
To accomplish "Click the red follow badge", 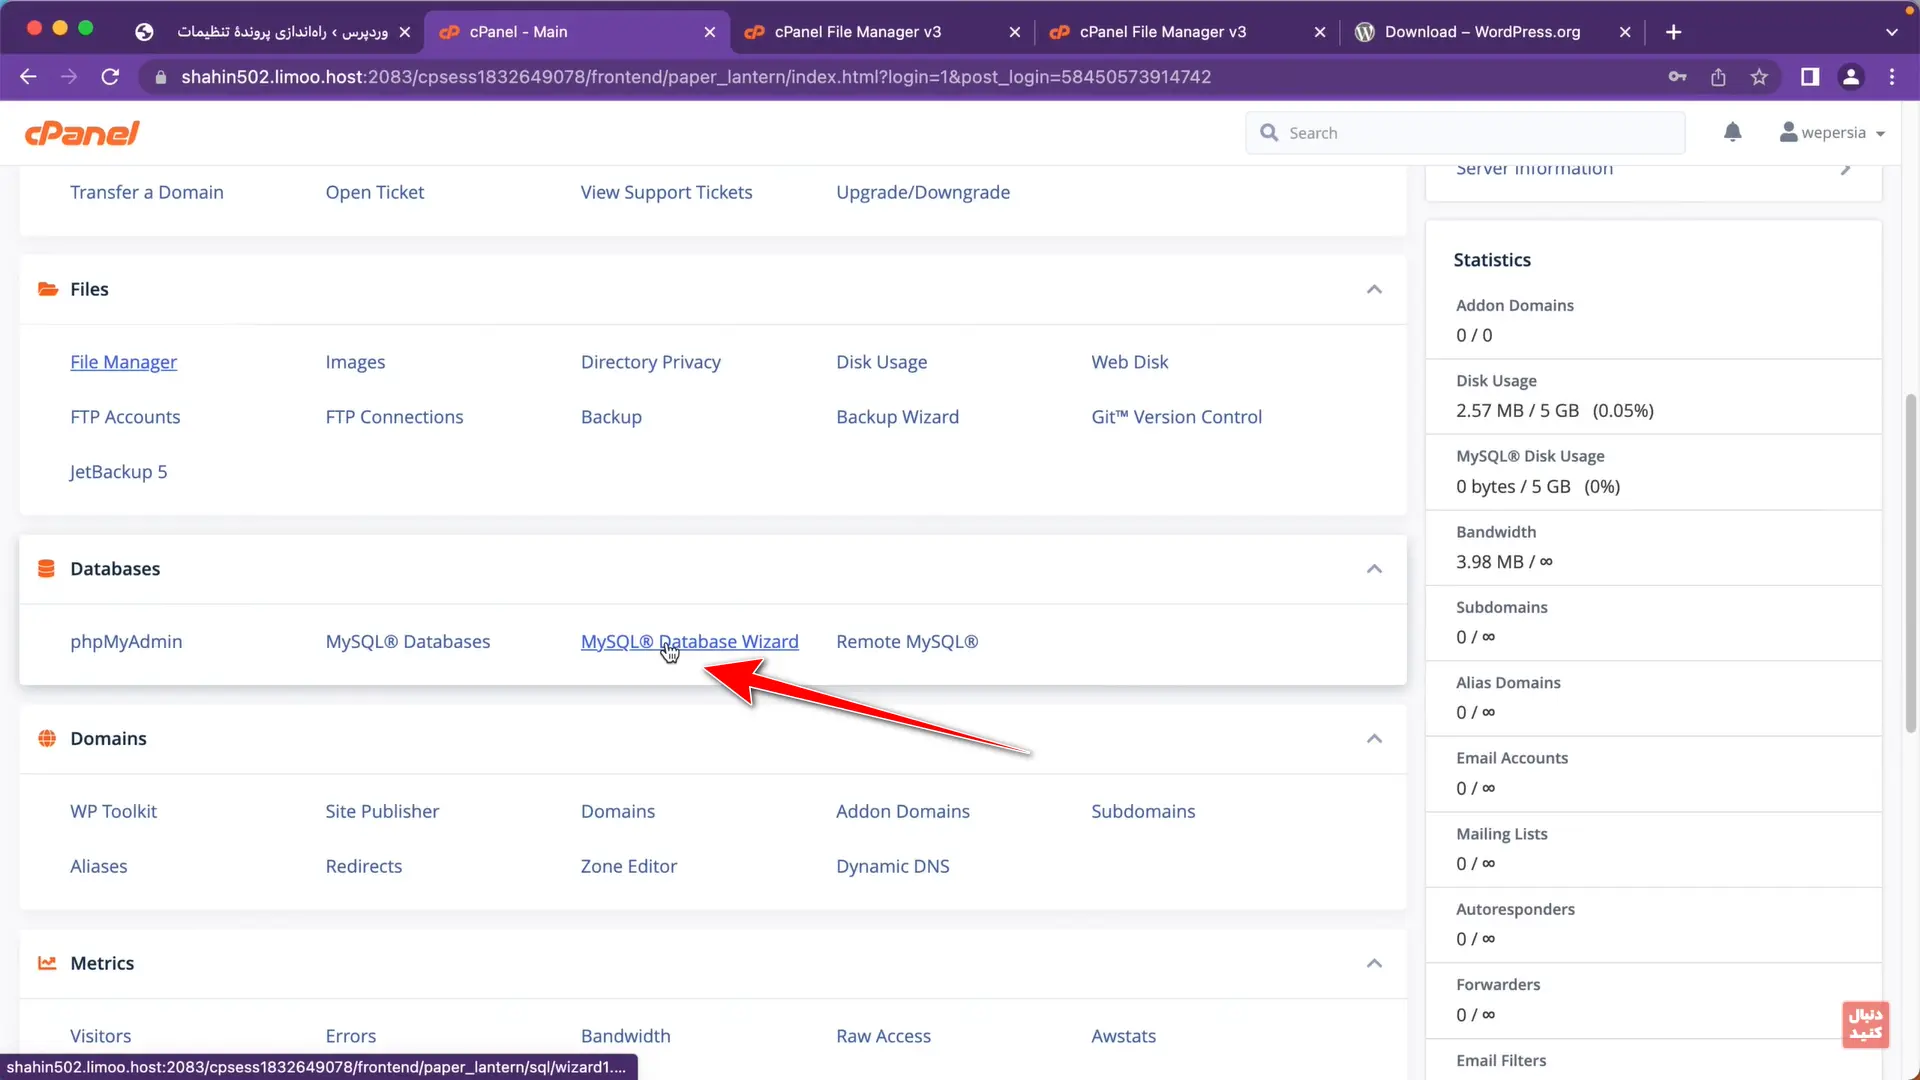I will point(1865,1025).
